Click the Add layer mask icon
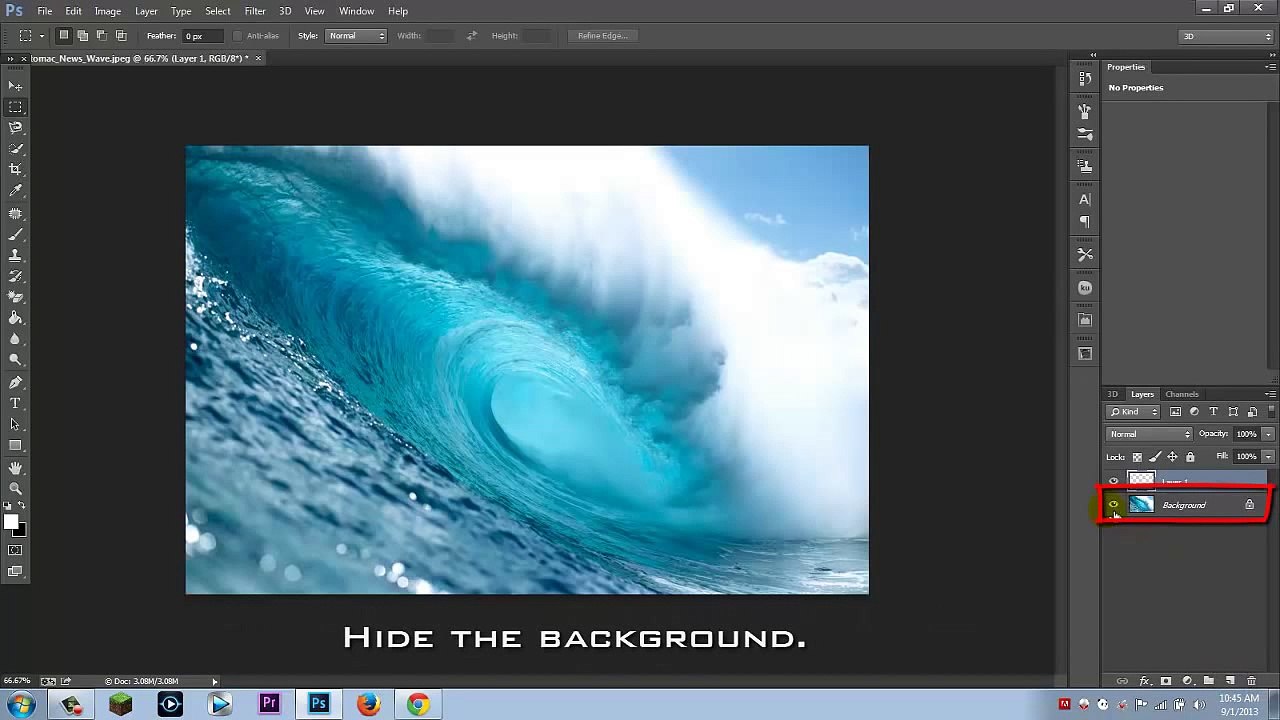The width and height of the screenshot is (1280, 720). click(x=1166, y=681)
